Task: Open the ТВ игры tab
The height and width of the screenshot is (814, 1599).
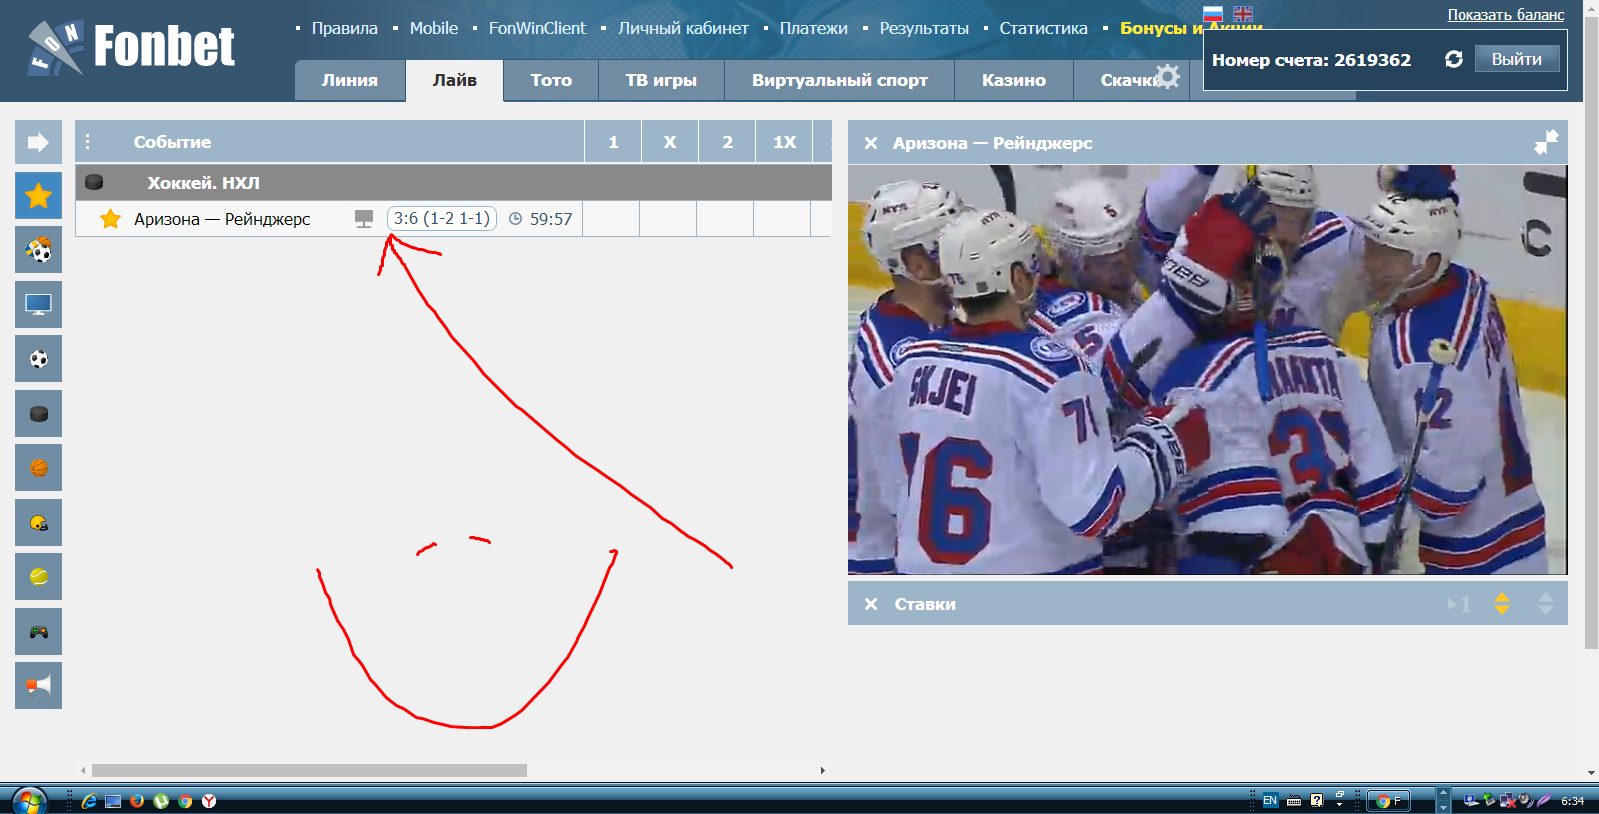Action: tap(661, 80)
